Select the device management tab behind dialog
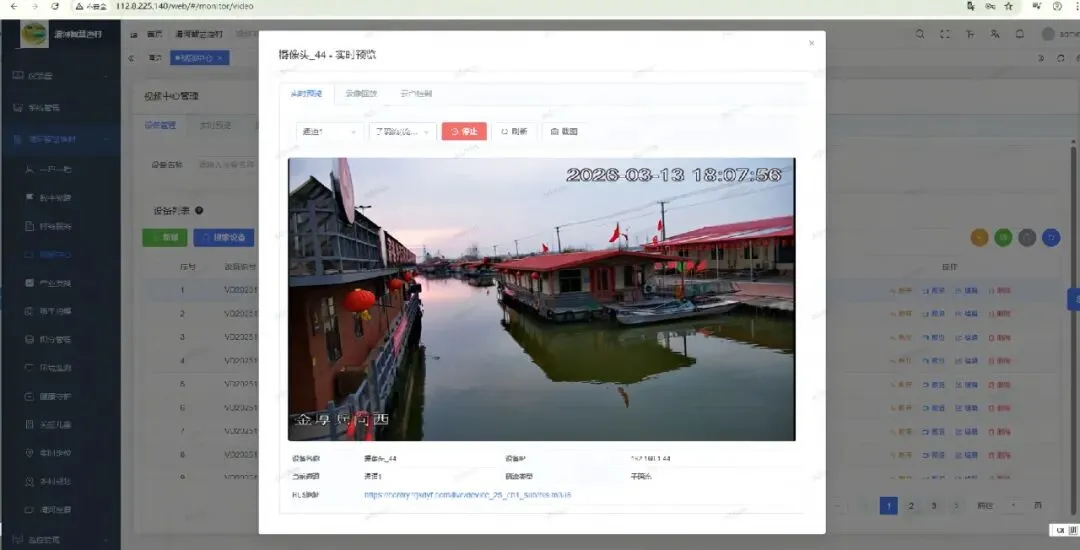The width and height of the screenshot is (1080, 550). pyautogui.click(x=160, y=126)
